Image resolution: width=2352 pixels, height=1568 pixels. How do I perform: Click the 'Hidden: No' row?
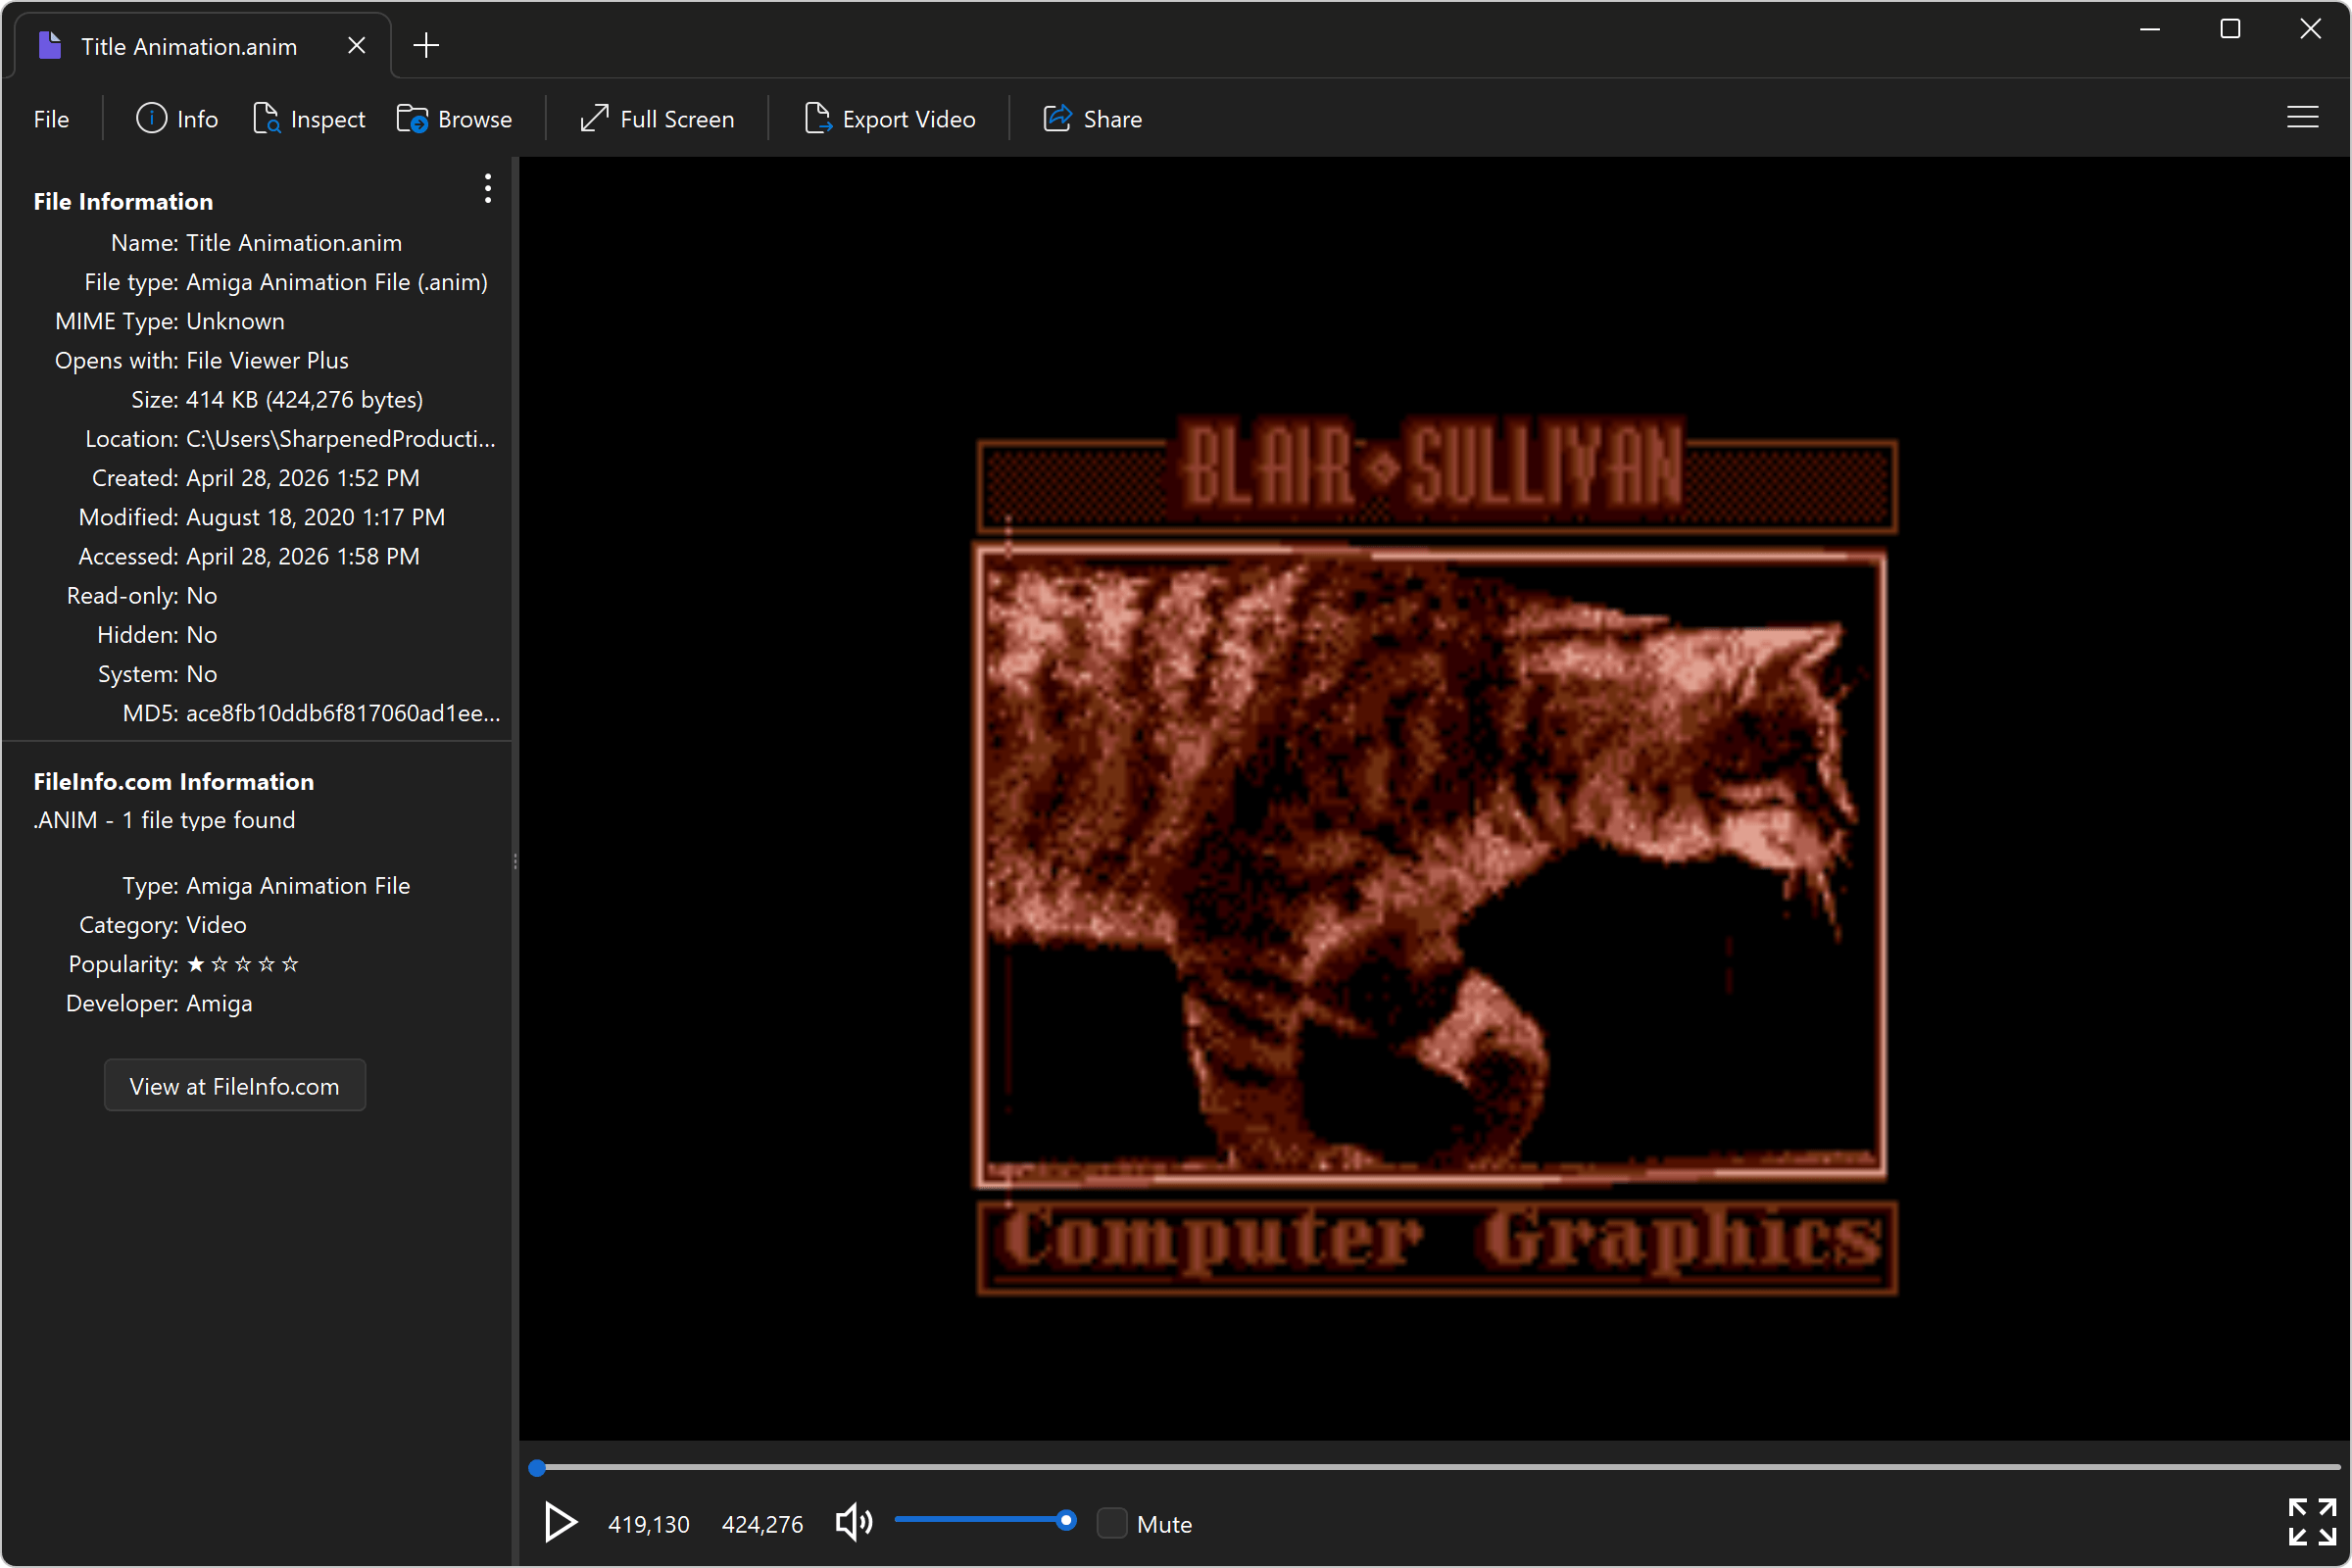click(157, 635)
